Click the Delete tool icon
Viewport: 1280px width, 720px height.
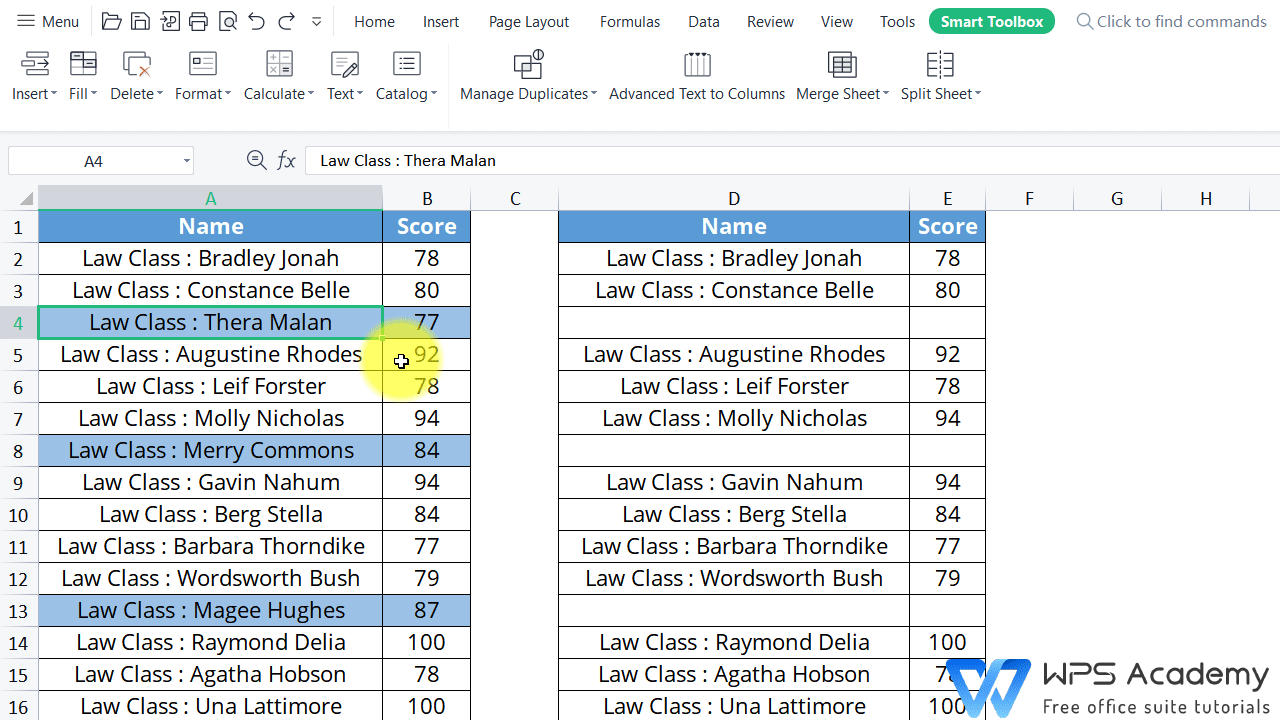coord(136,65)
